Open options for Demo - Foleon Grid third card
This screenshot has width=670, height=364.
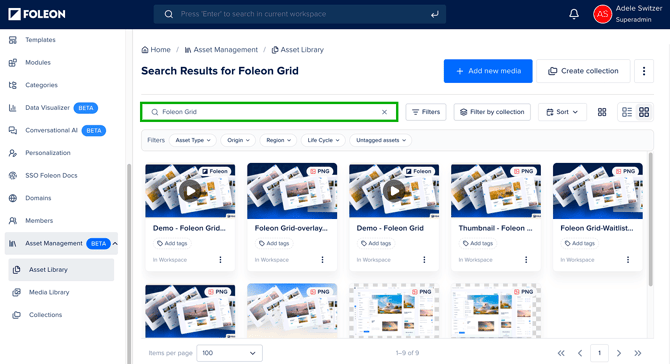point(424,260)
